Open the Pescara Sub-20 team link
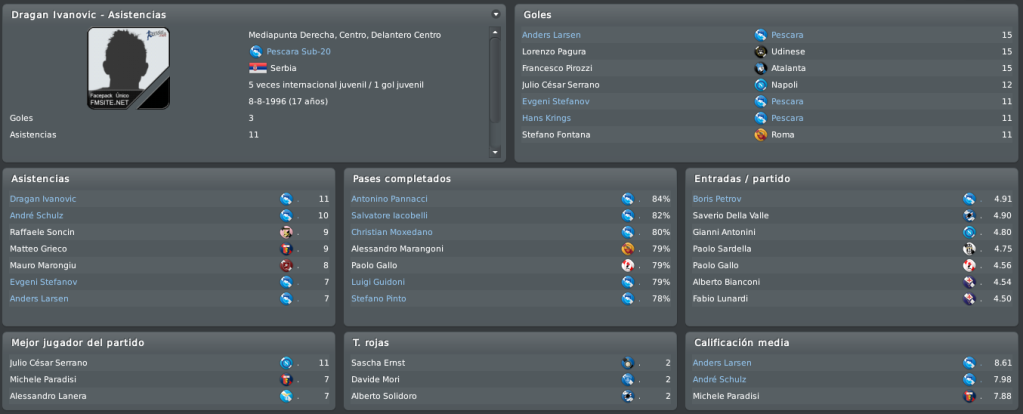Screen dimensions: 1023x414 coord(298,52)
